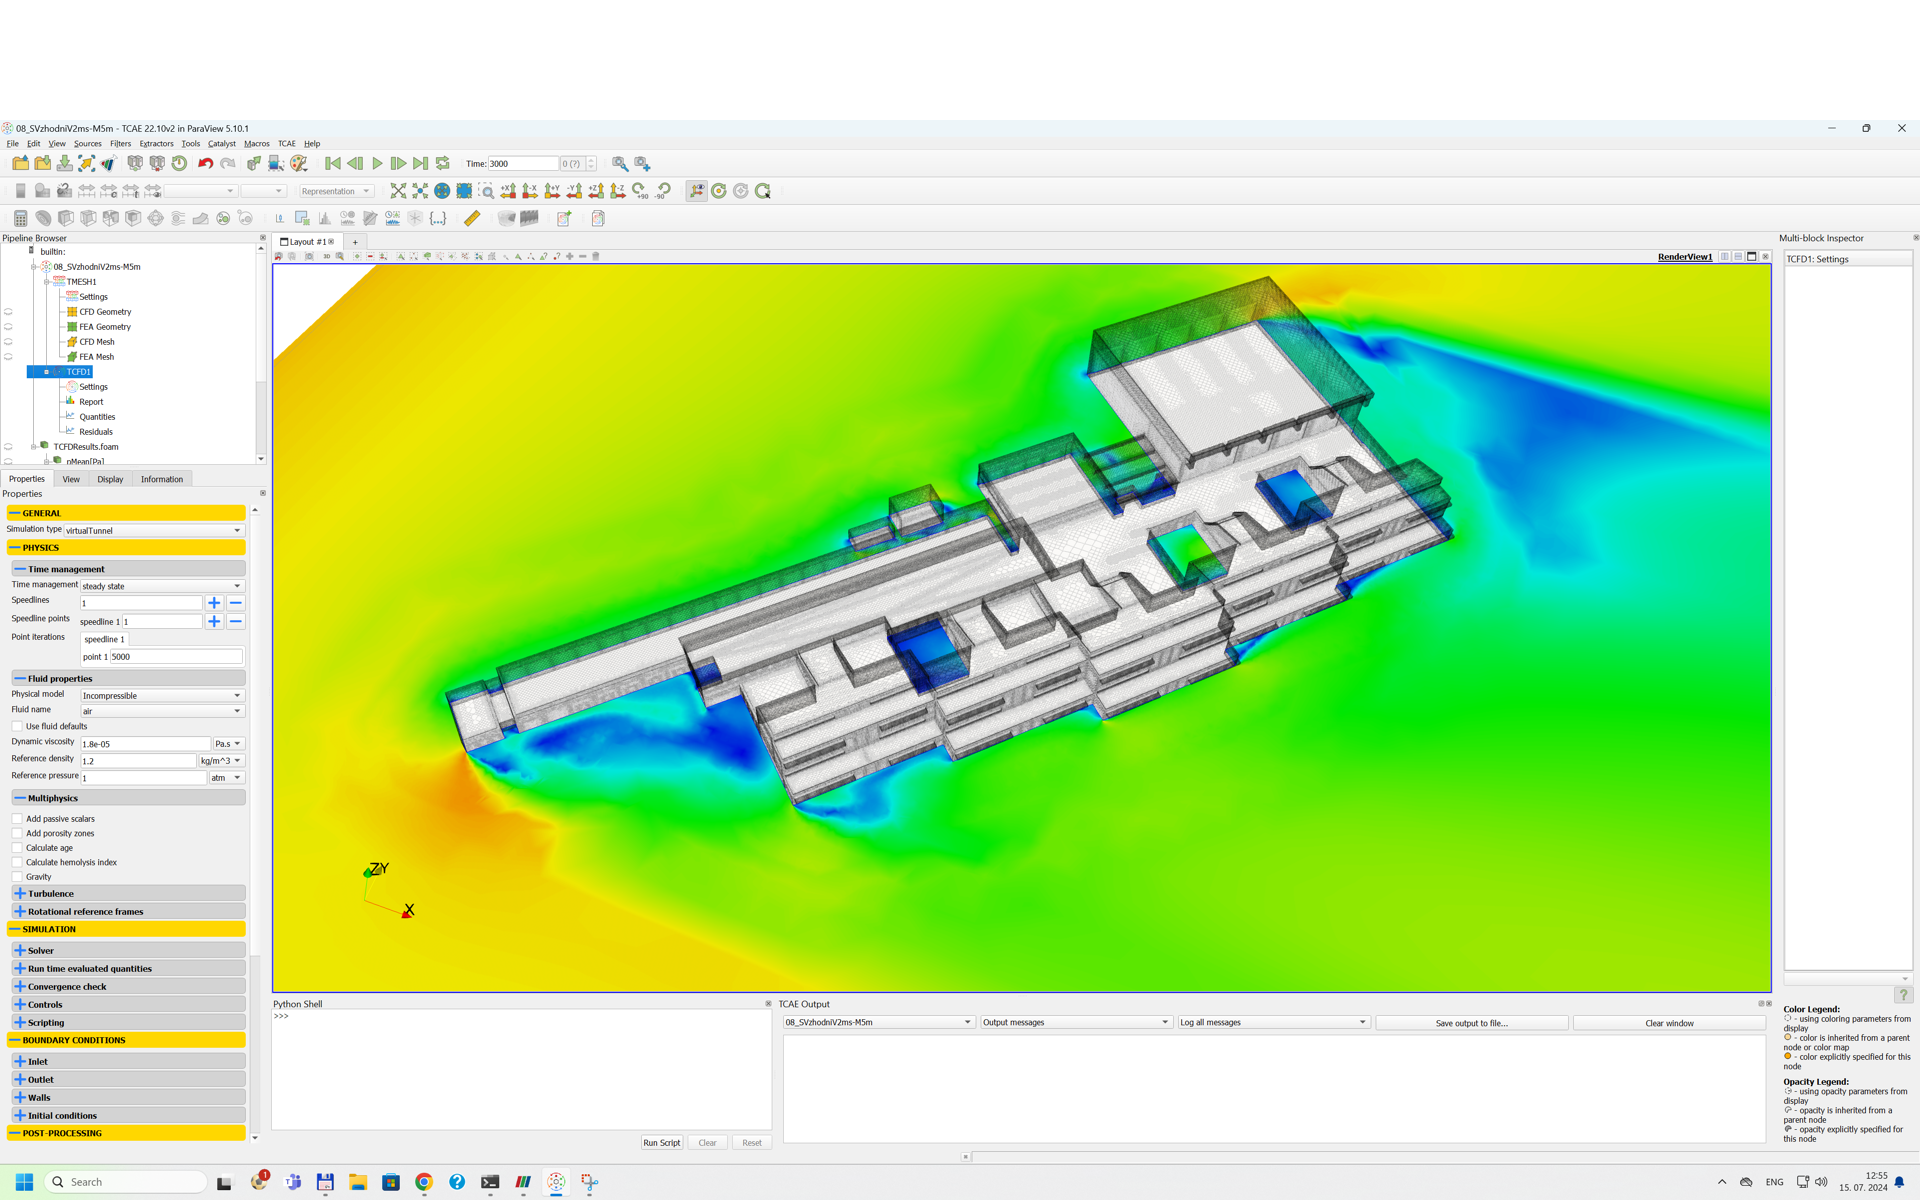Click the Run Script button
Screen dimensions: 1920x1200
tap(661, 1143)
